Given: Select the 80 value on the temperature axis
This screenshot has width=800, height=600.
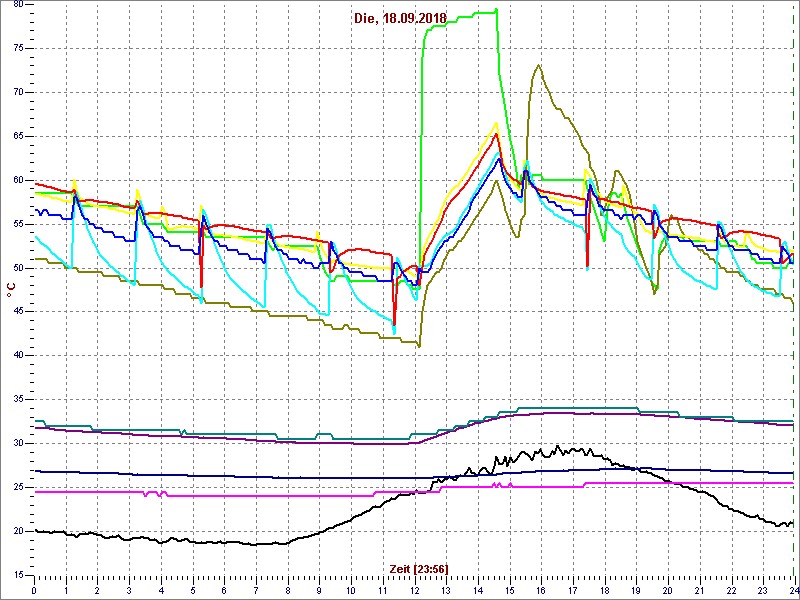Looking at the screenshot, I should point(16,5).
